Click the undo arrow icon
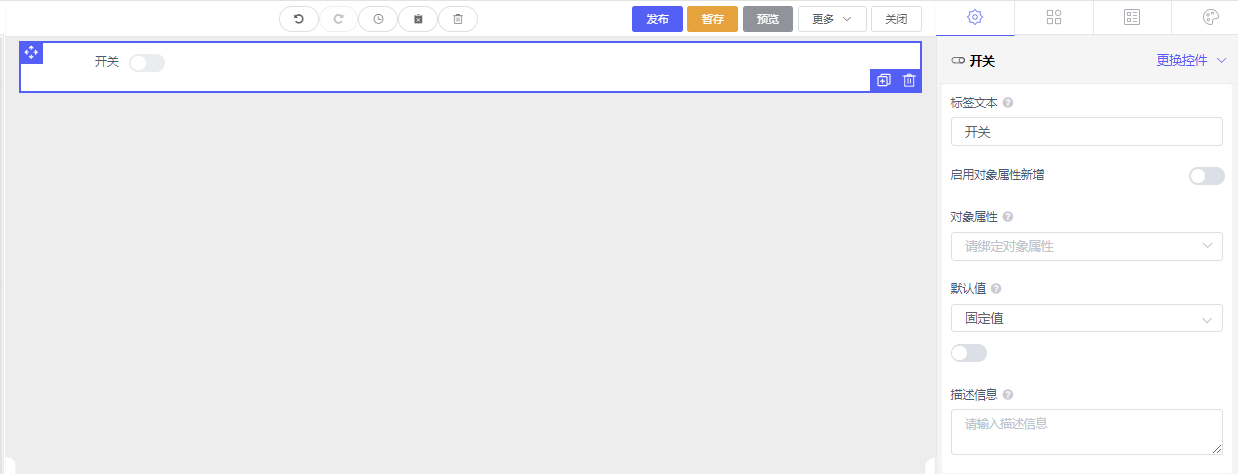 click(x=298, y=19)
